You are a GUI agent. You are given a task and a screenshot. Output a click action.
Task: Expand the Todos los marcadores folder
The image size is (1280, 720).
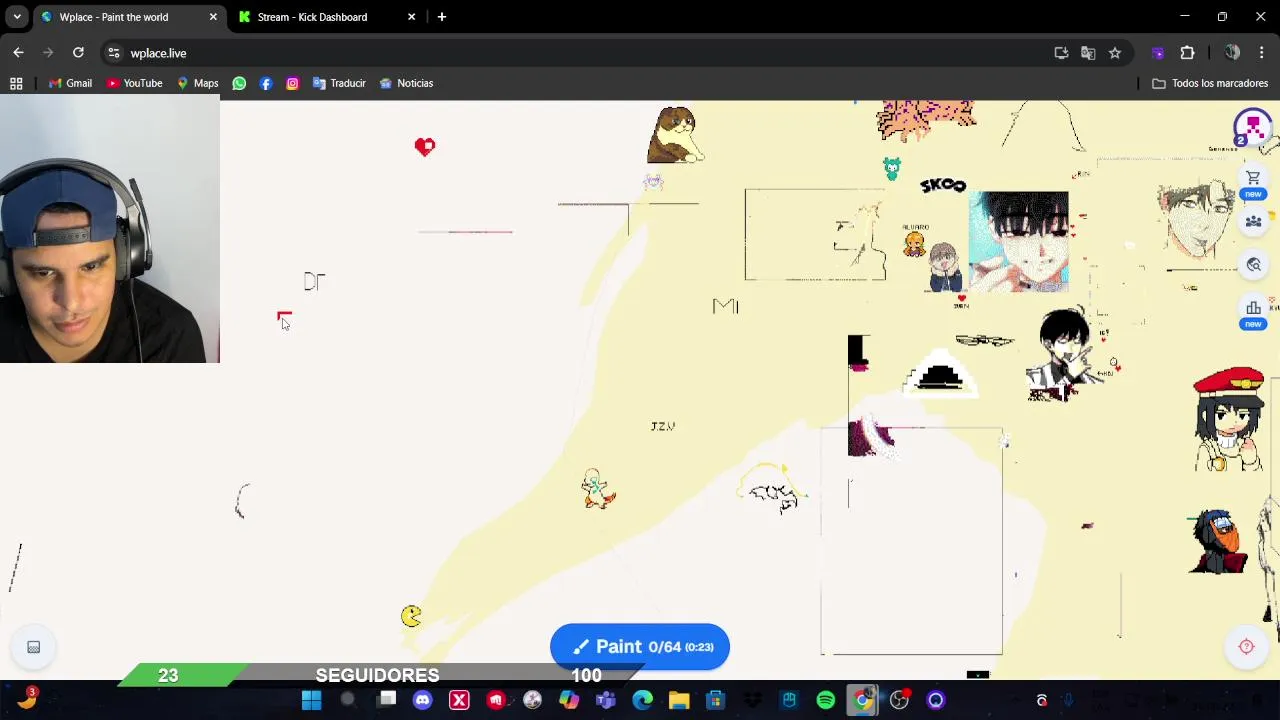pos(1210,83)
